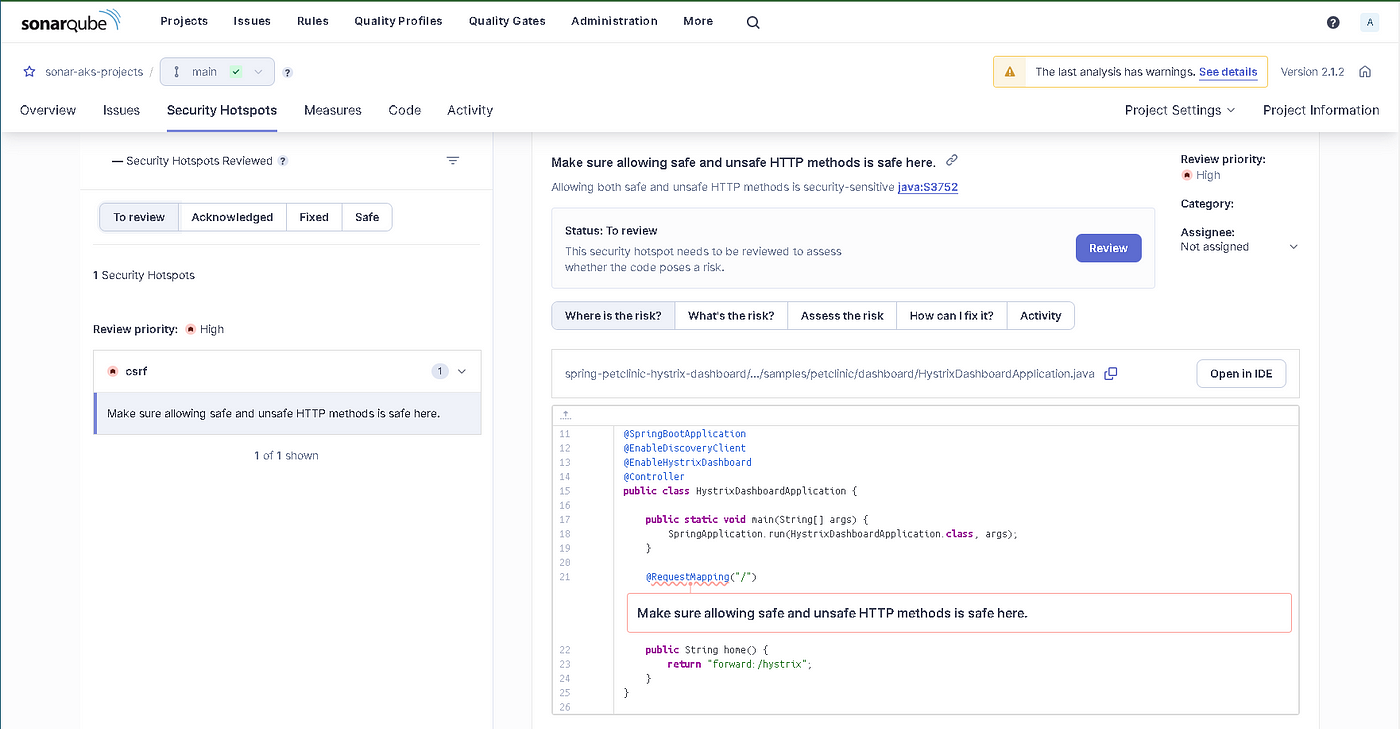Click the branch help icon next to main

[287, 72]
